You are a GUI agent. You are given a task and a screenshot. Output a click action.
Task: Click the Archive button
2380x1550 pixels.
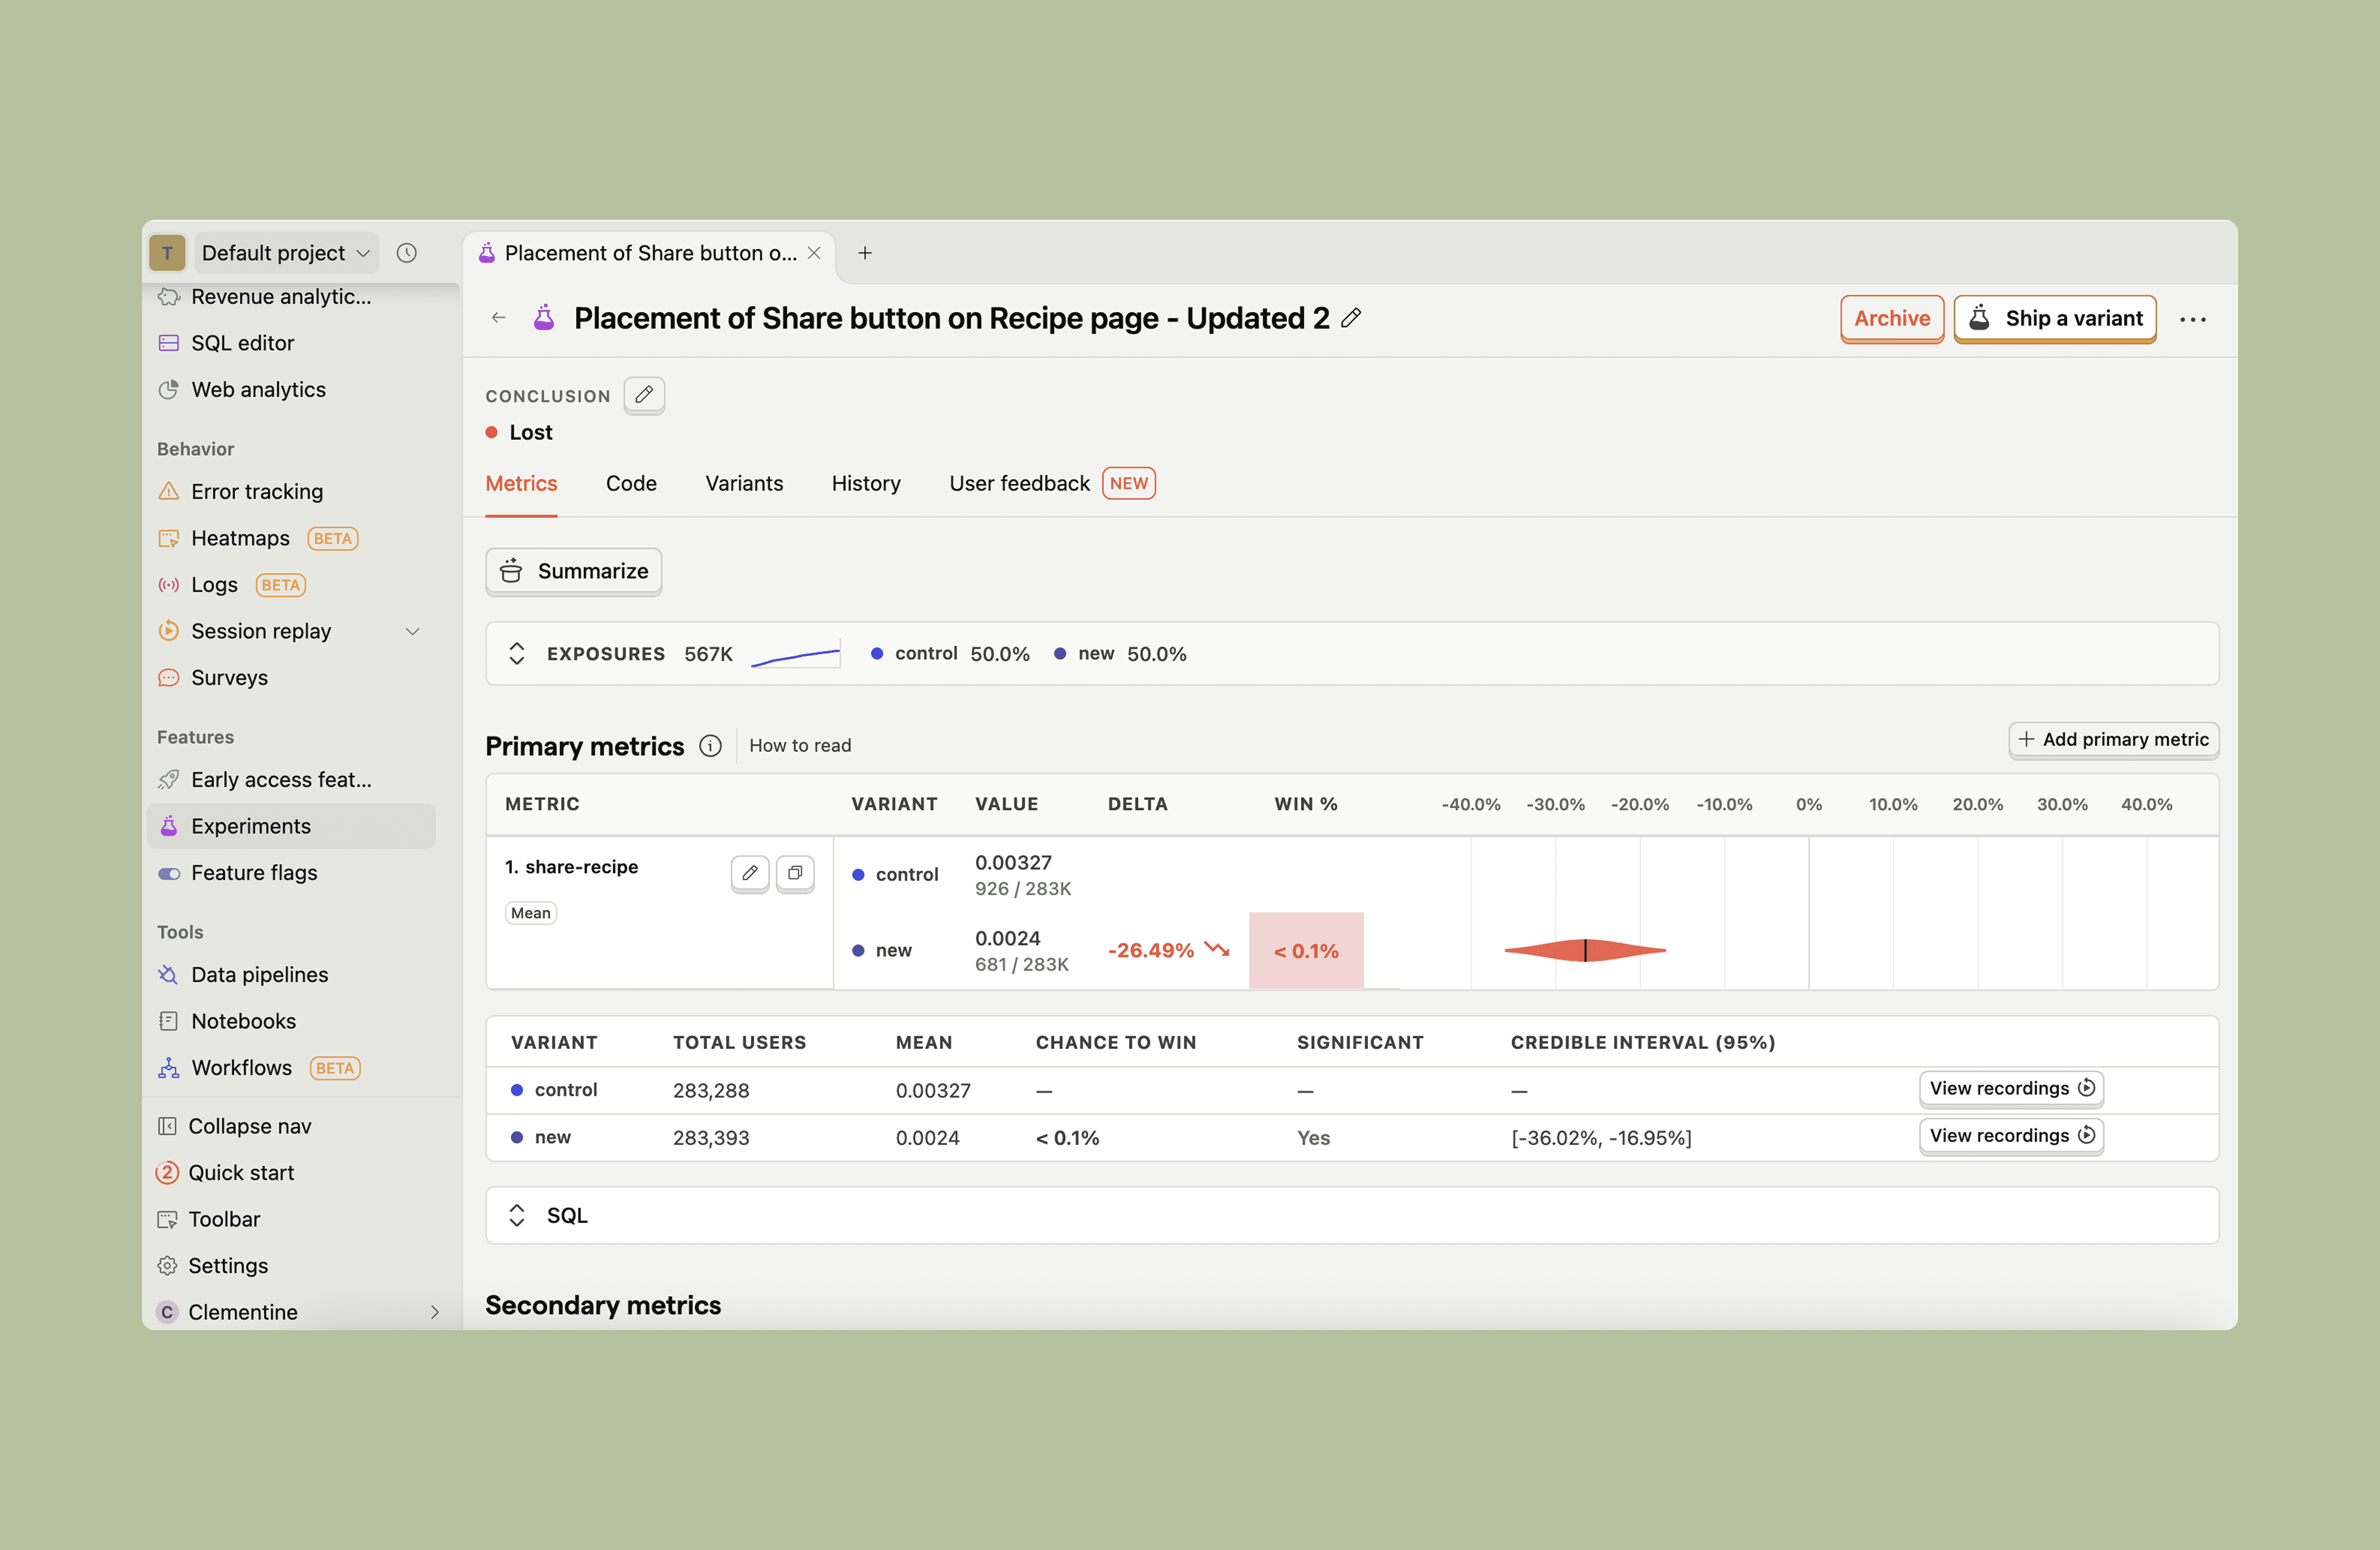1892,319
